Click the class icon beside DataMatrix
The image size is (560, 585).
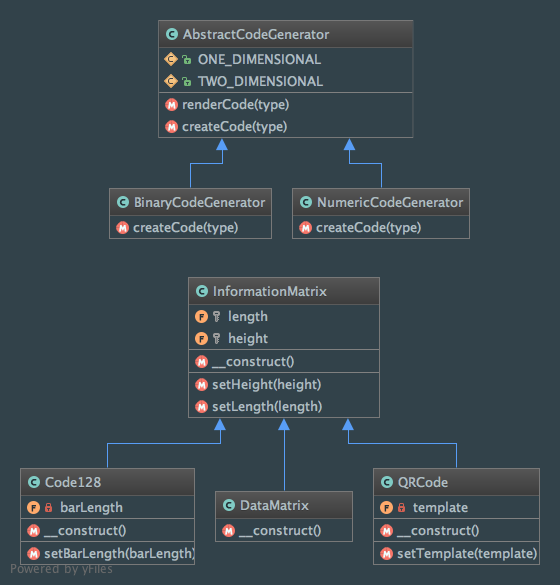pyautogui.click(x=229, y=505)
